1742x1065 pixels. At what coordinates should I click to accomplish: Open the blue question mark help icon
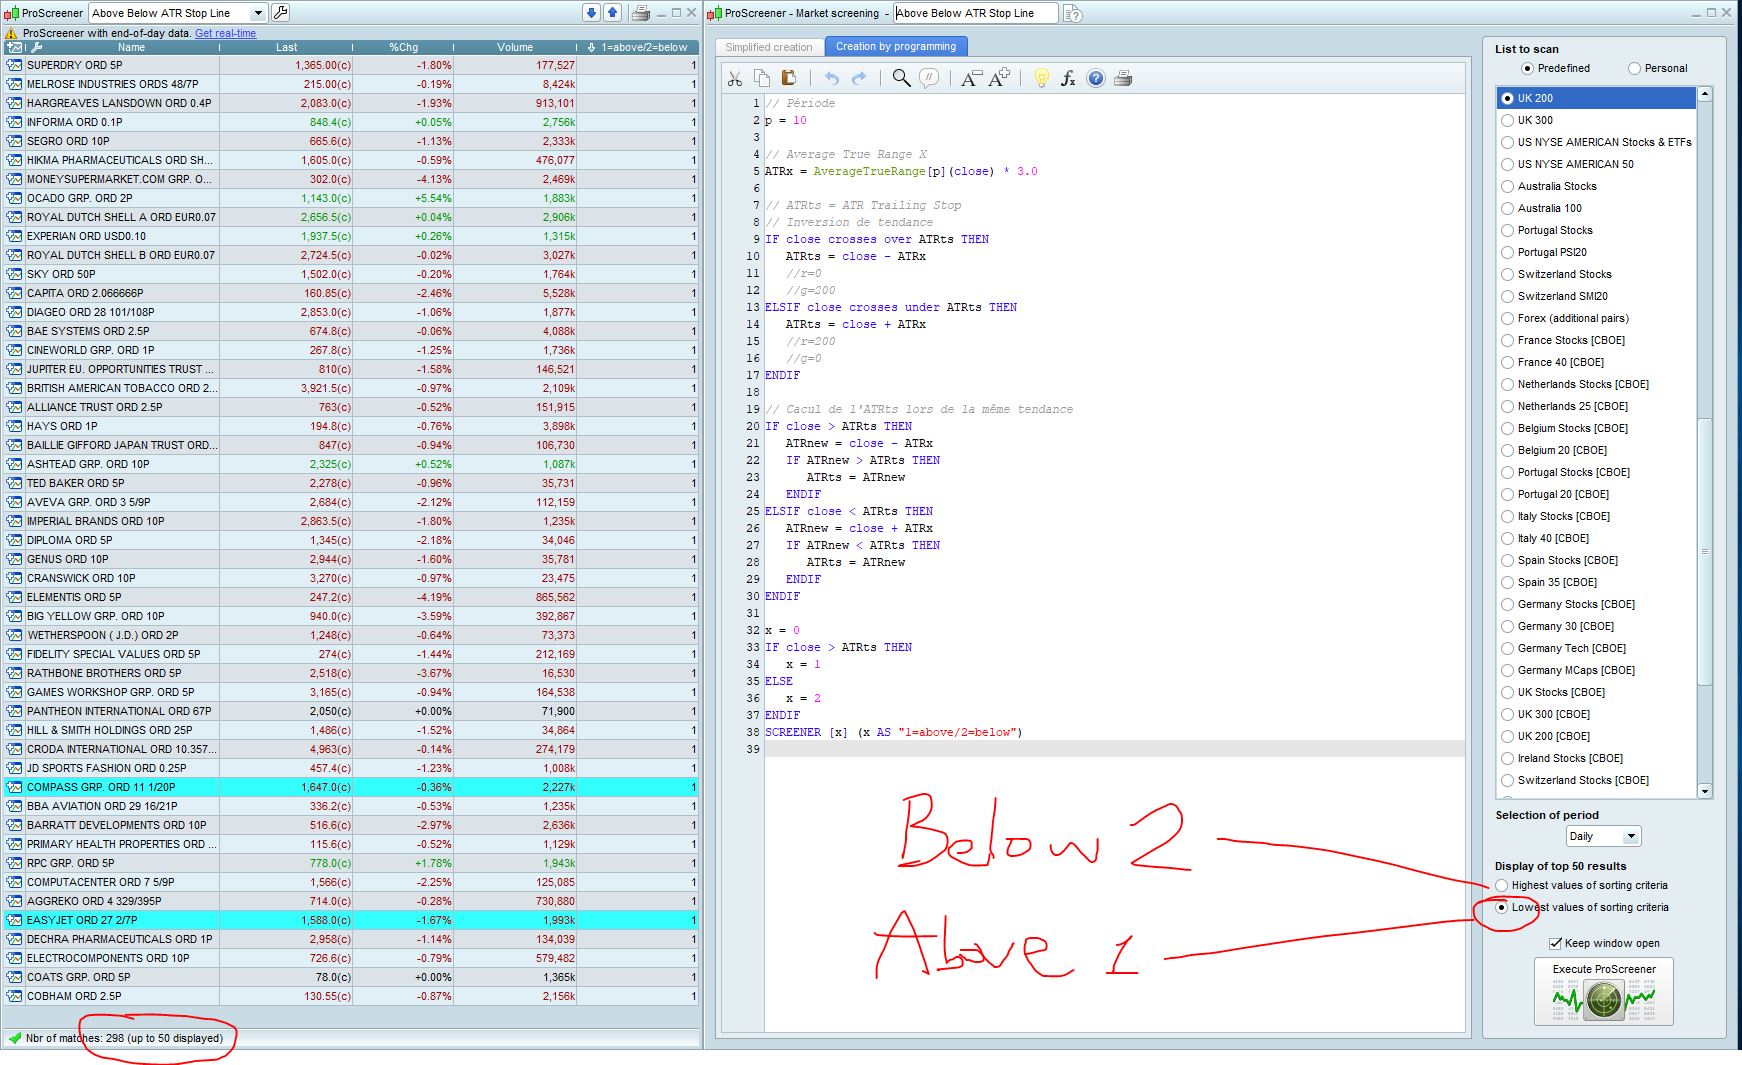pyautogui.click(x=1096, y=79)
